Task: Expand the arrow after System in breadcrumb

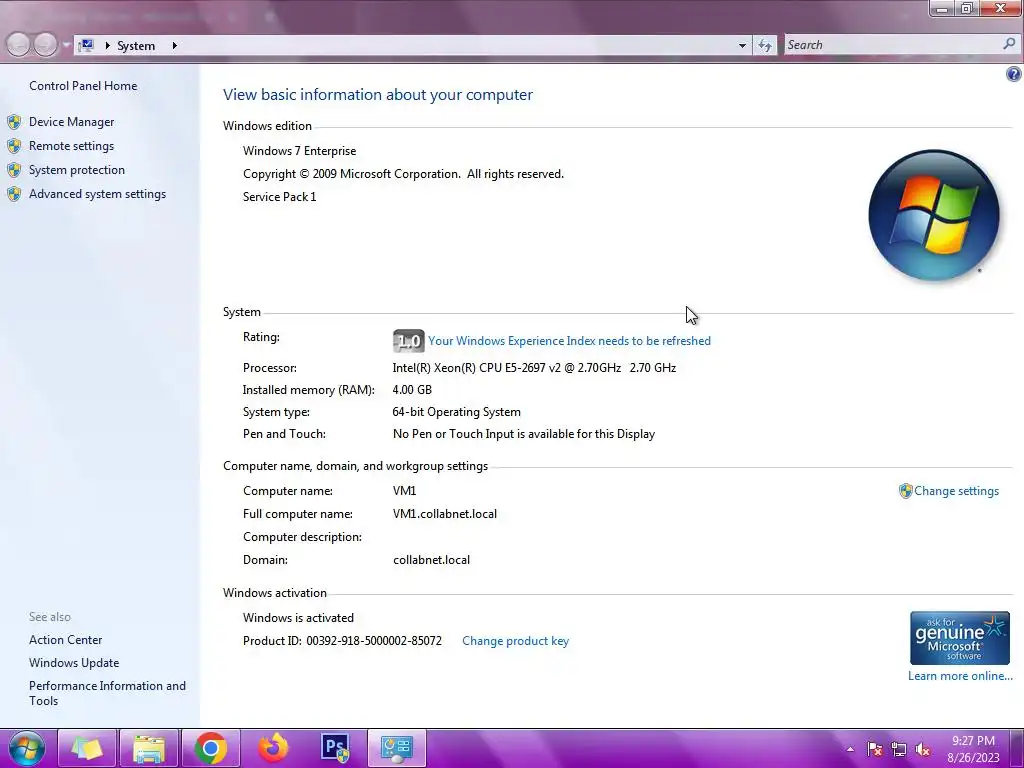Action: (174, 46)
